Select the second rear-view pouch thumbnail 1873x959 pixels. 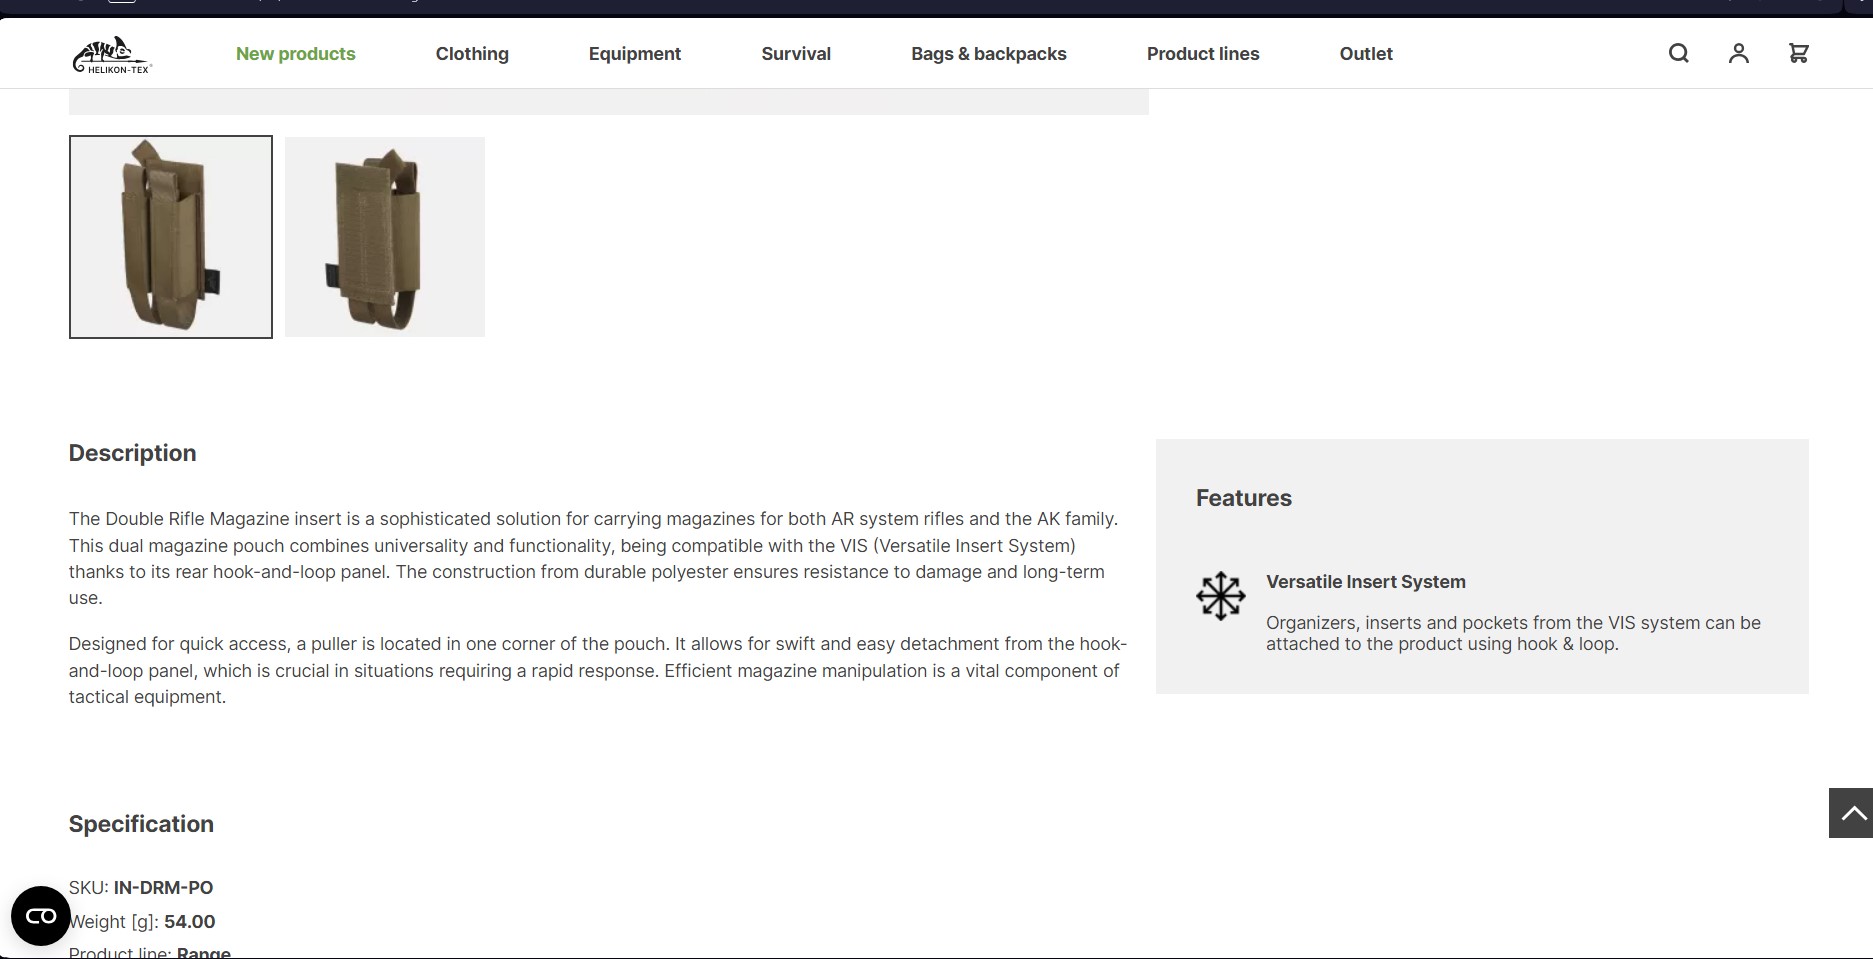click(385, 237)
